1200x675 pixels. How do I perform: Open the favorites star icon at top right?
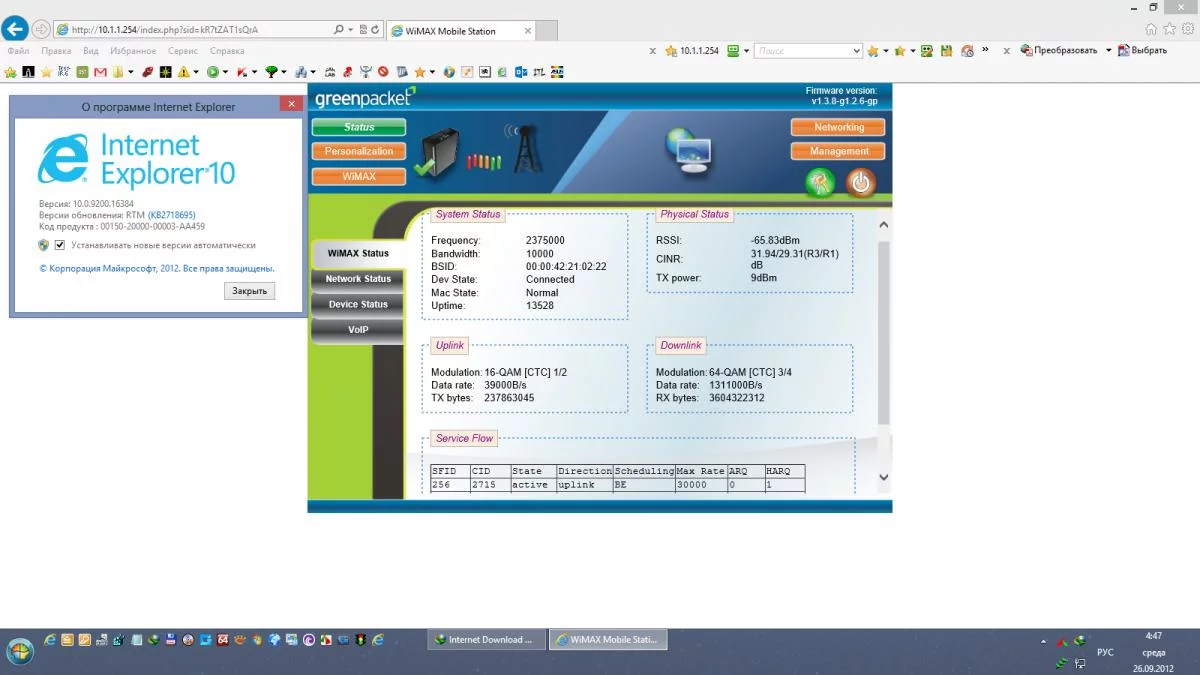click(1168, 30)
